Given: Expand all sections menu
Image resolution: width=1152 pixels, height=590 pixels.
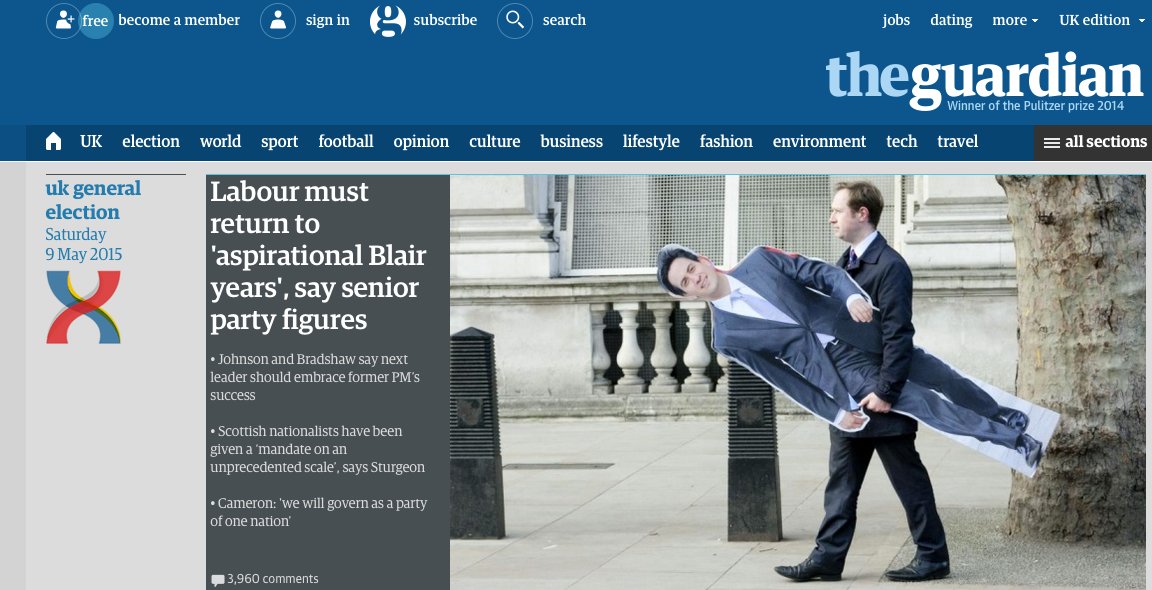Looking at the screenshot, I should pyautogui.click(x=1093, y=143).
